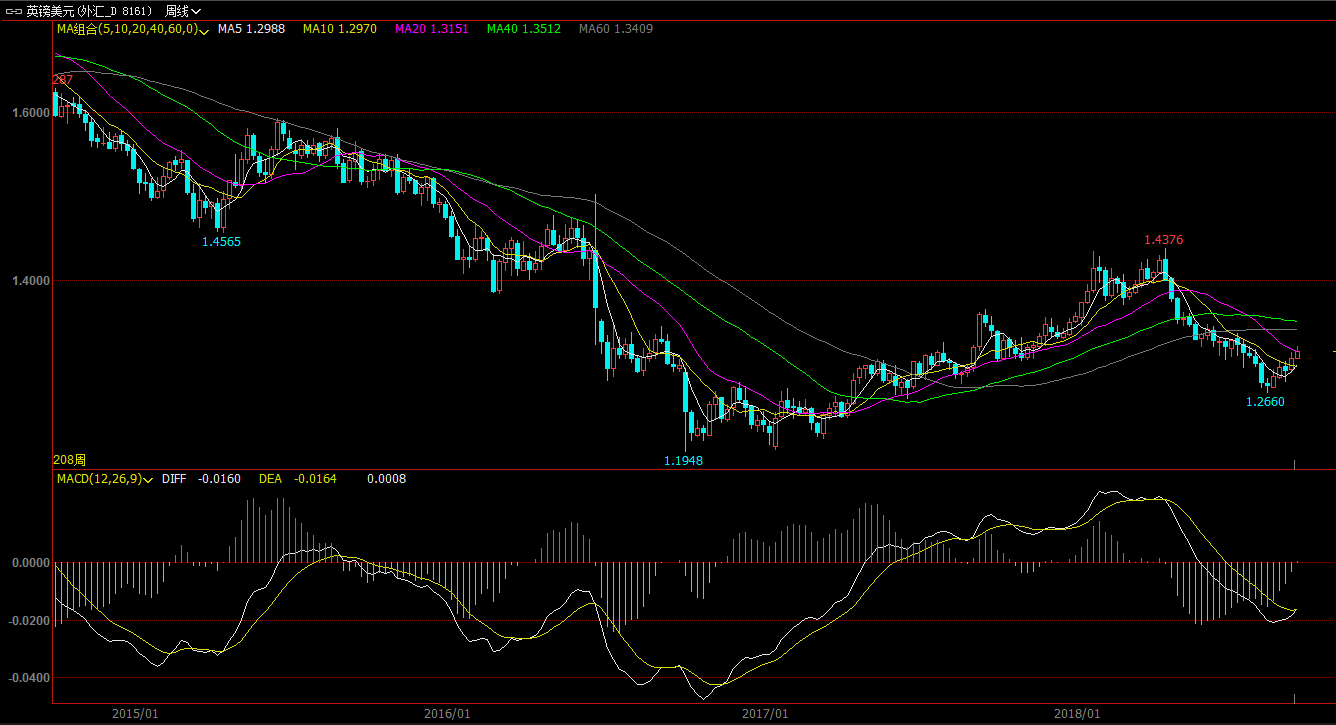Click the 2016/01 date axis label
This screenshot has width=1336, height=725.
tap(448, 714)
